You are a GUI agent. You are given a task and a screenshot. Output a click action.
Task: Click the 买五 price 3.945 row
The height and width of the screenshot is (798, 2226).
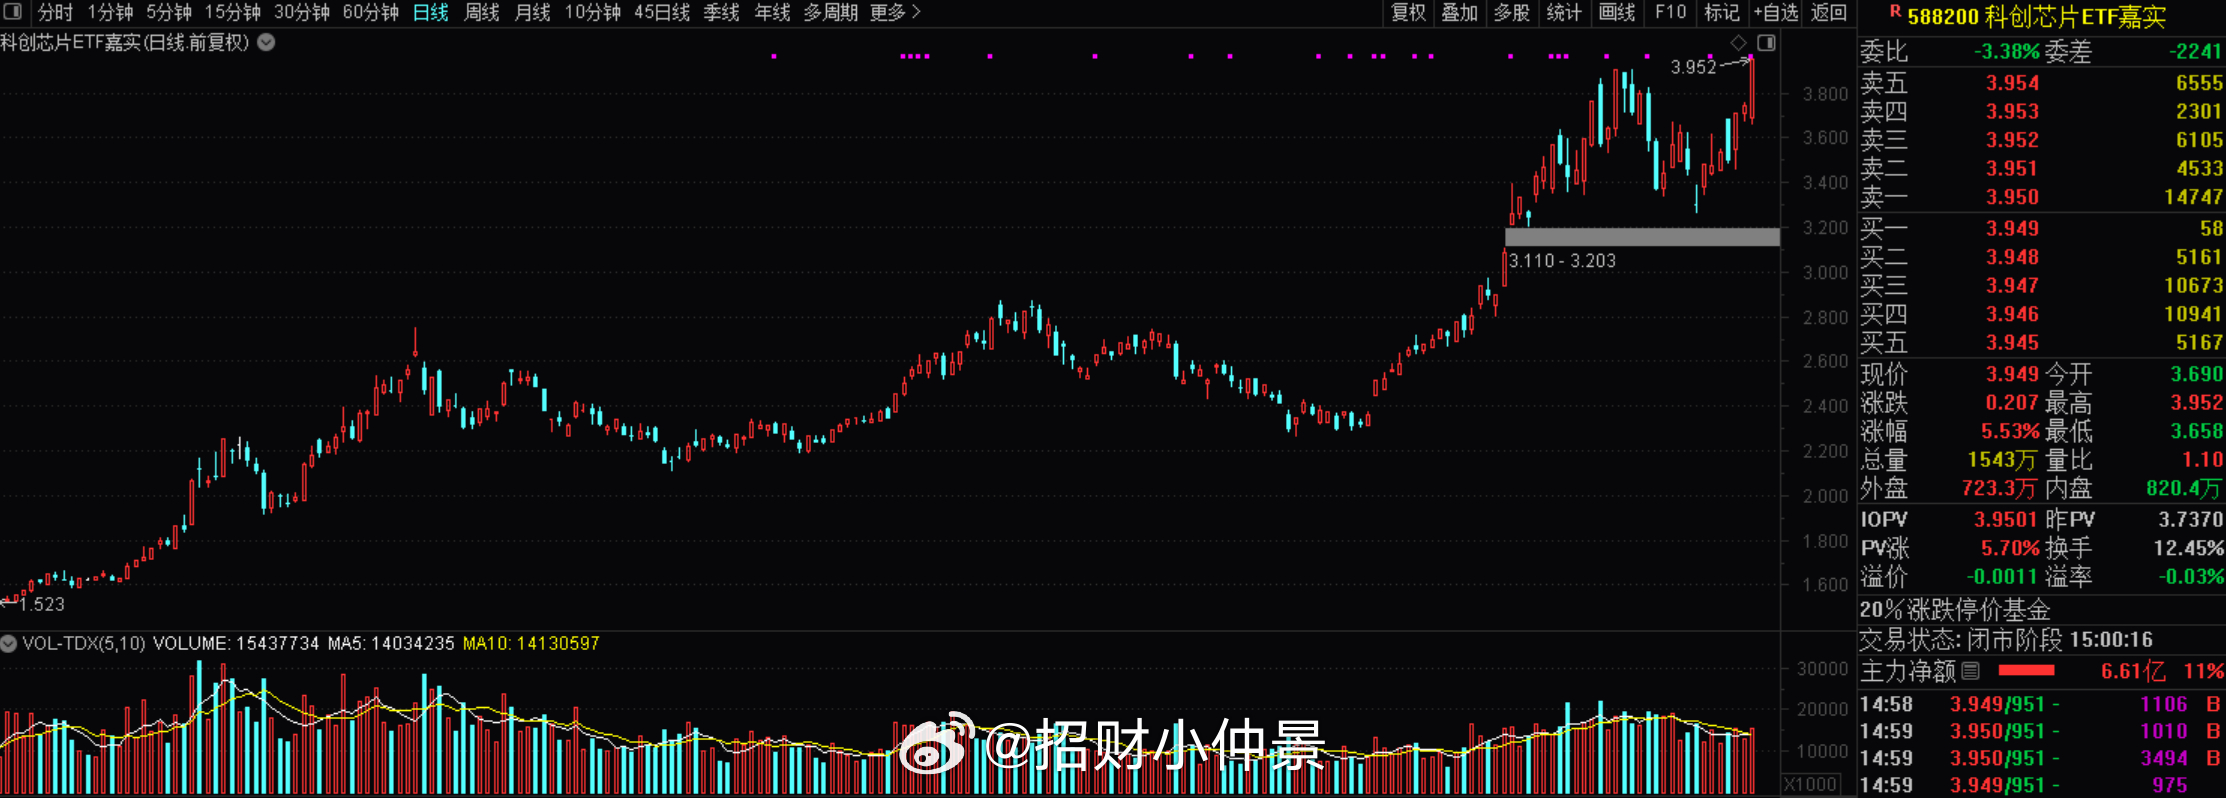(x=2041, y=342)
